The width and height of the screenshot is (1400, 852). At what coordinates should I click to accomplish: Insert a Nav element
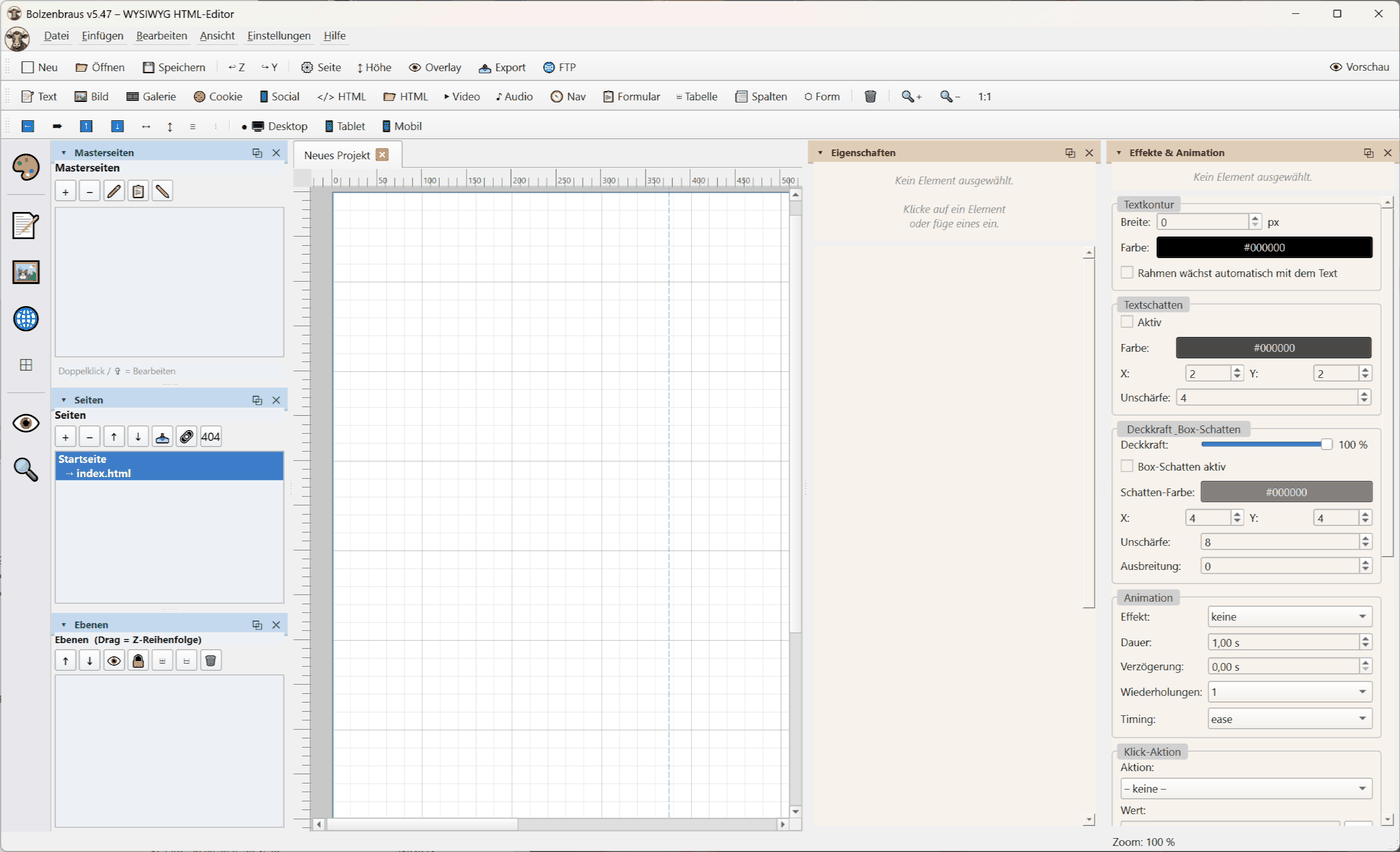pyautogui.click(x=568, y=97)
